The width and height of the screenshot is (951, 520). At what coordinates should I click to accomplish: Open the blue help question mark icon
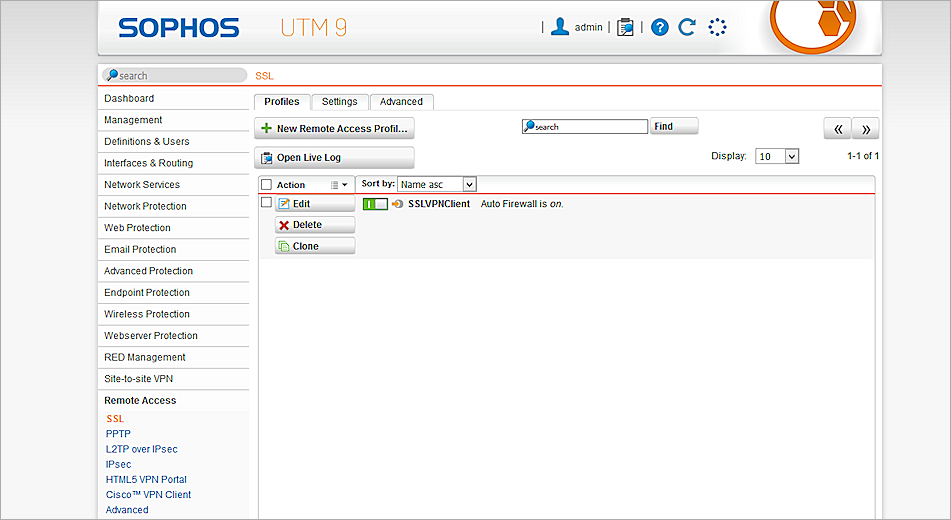tap(659, 27)
